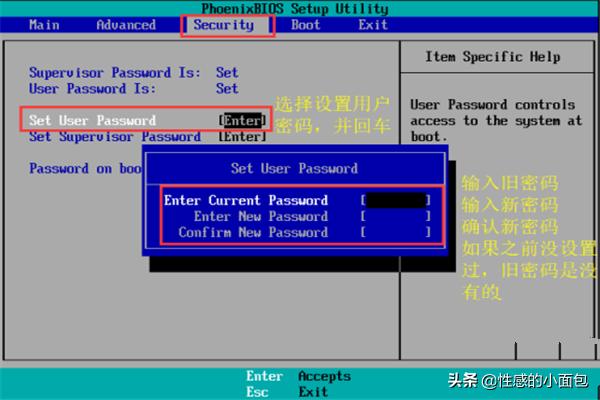Select the Password on boot setting
Screen dimensions: 600x400
point(85,169)
